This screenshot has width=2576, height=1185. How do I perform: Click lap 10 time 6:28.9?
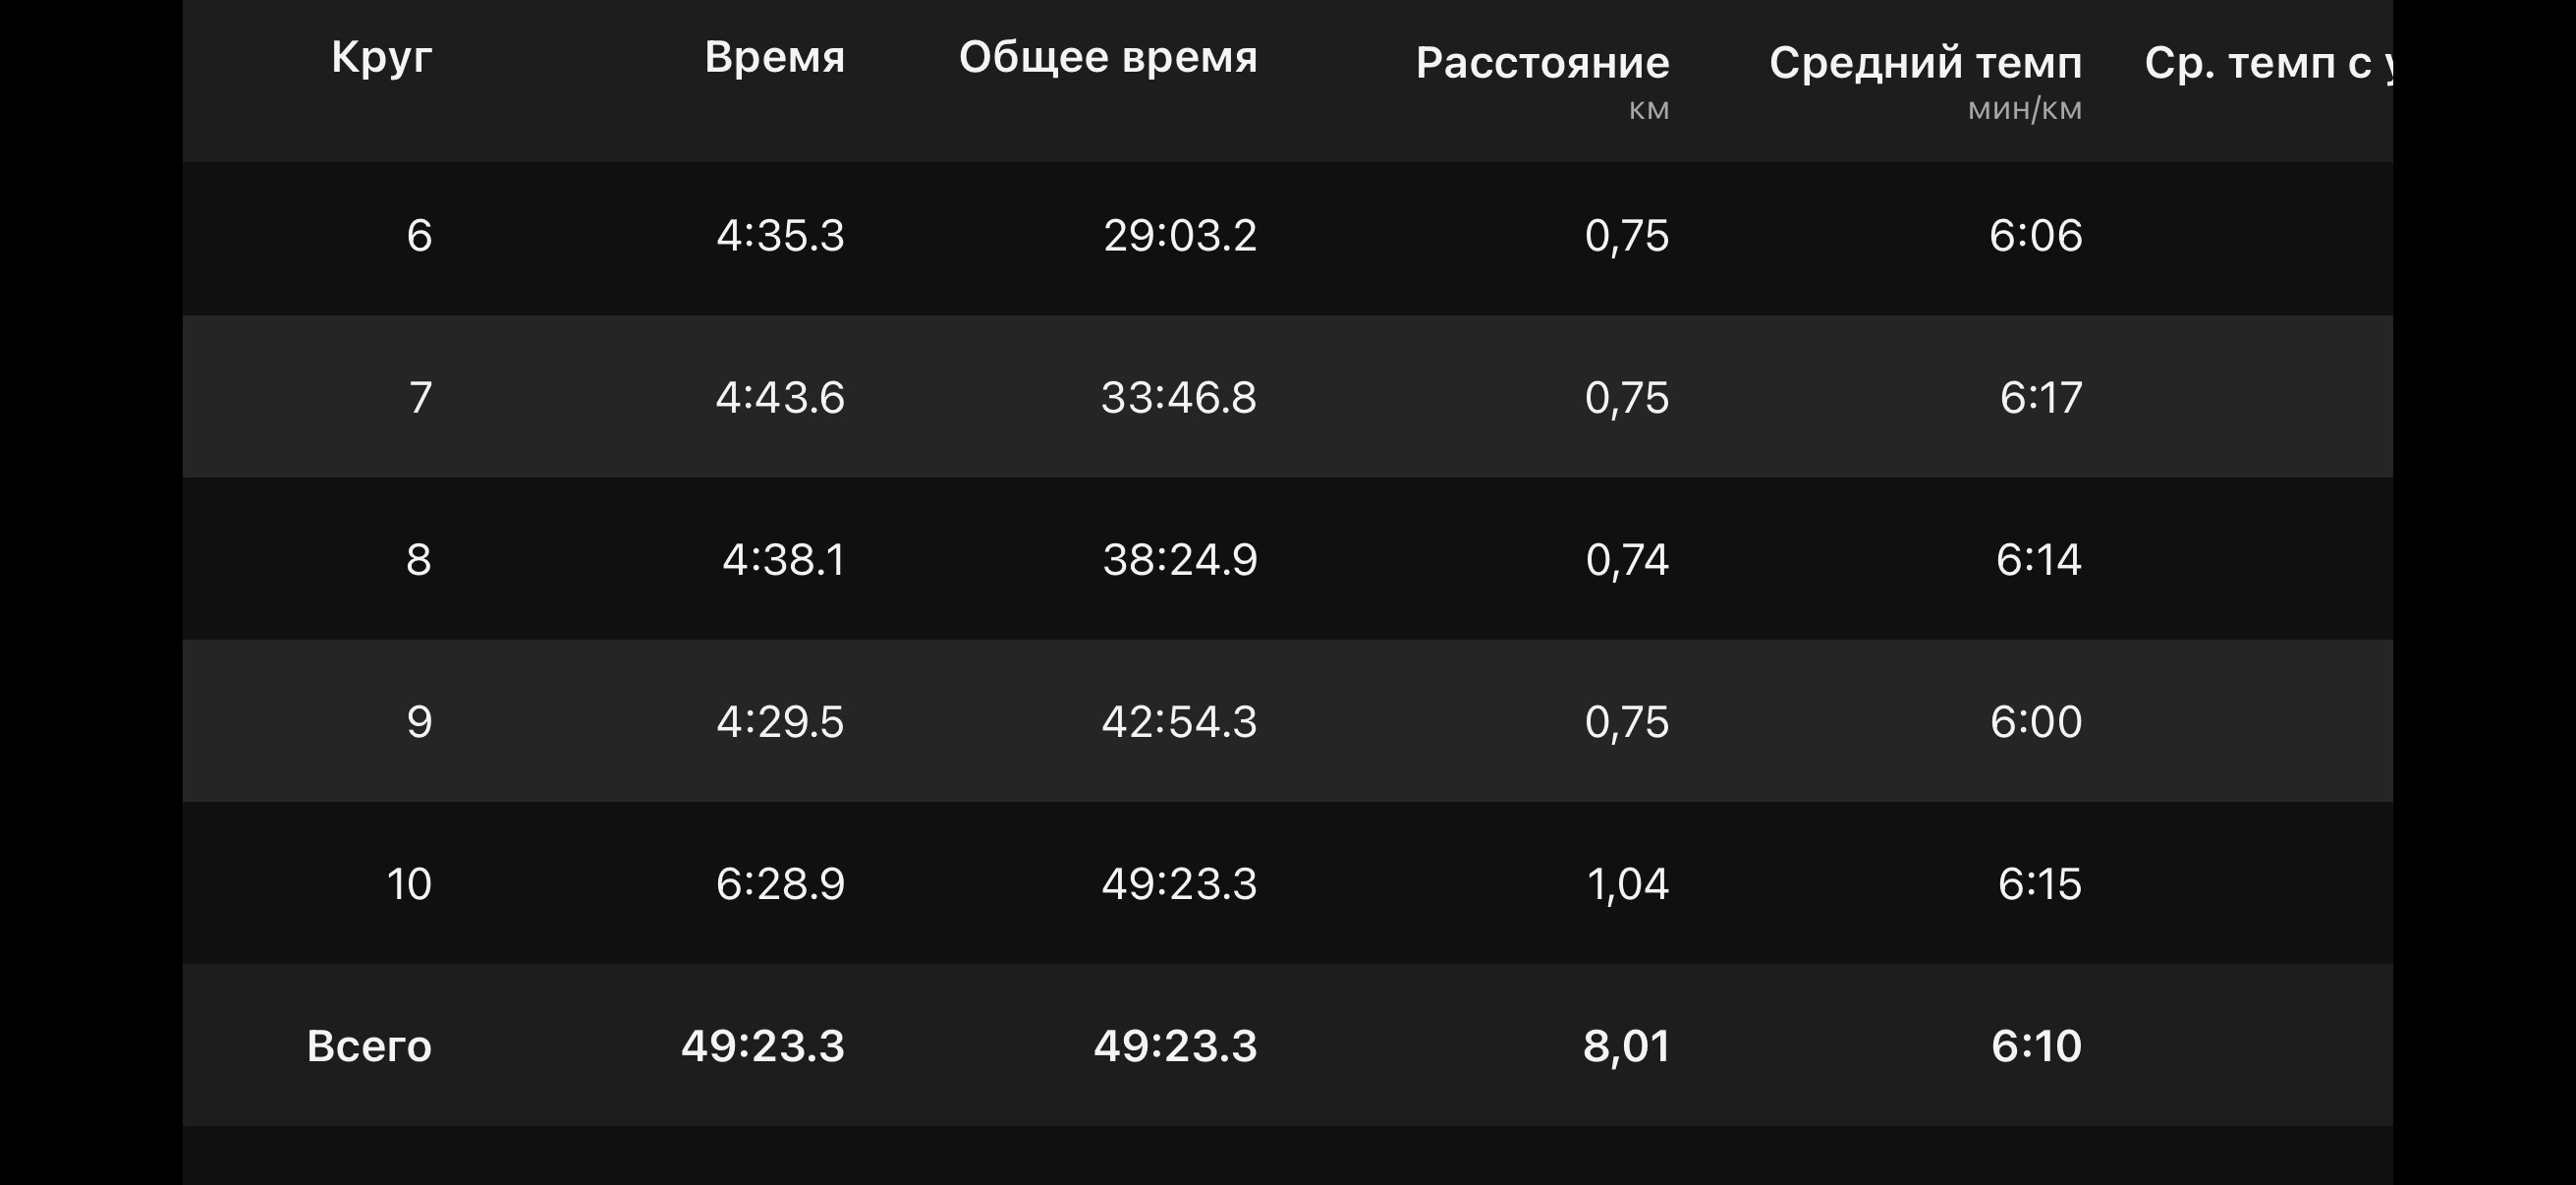click(x=780, y=884)
